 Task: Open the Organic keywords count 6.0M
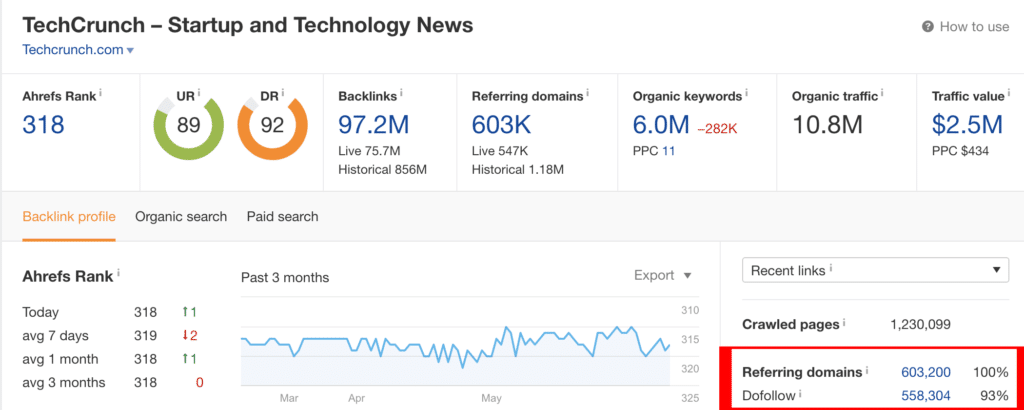coord(661,124)
